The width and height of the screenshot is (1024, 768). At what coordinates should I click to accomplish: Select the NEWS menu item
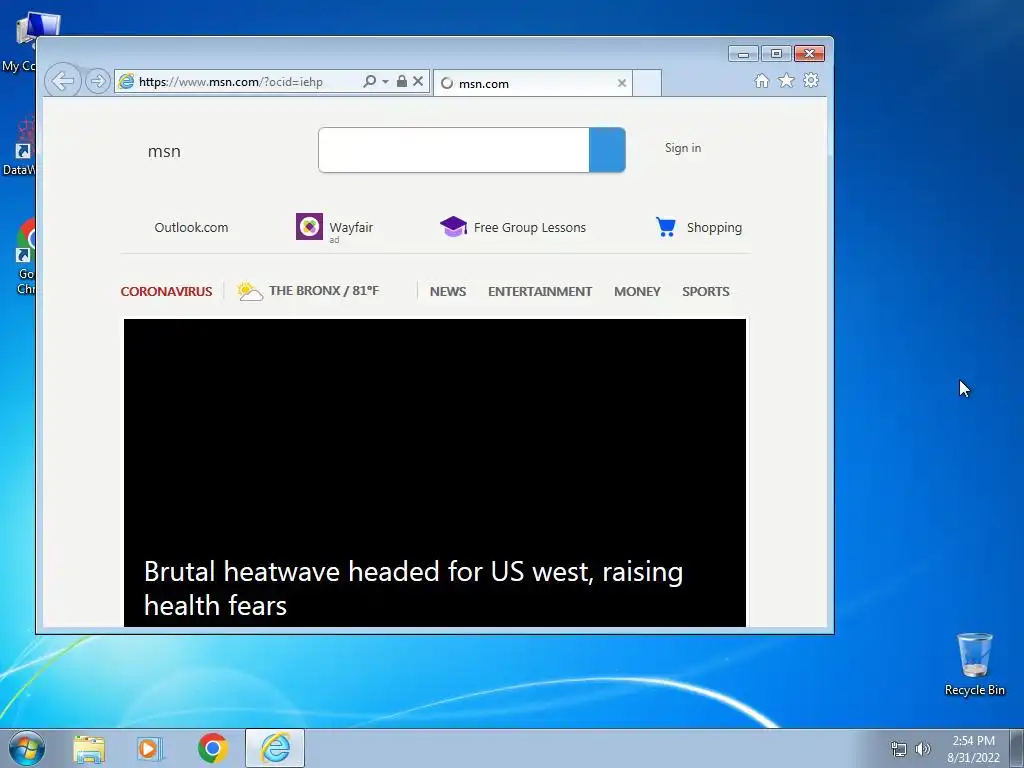pos(448,291)
